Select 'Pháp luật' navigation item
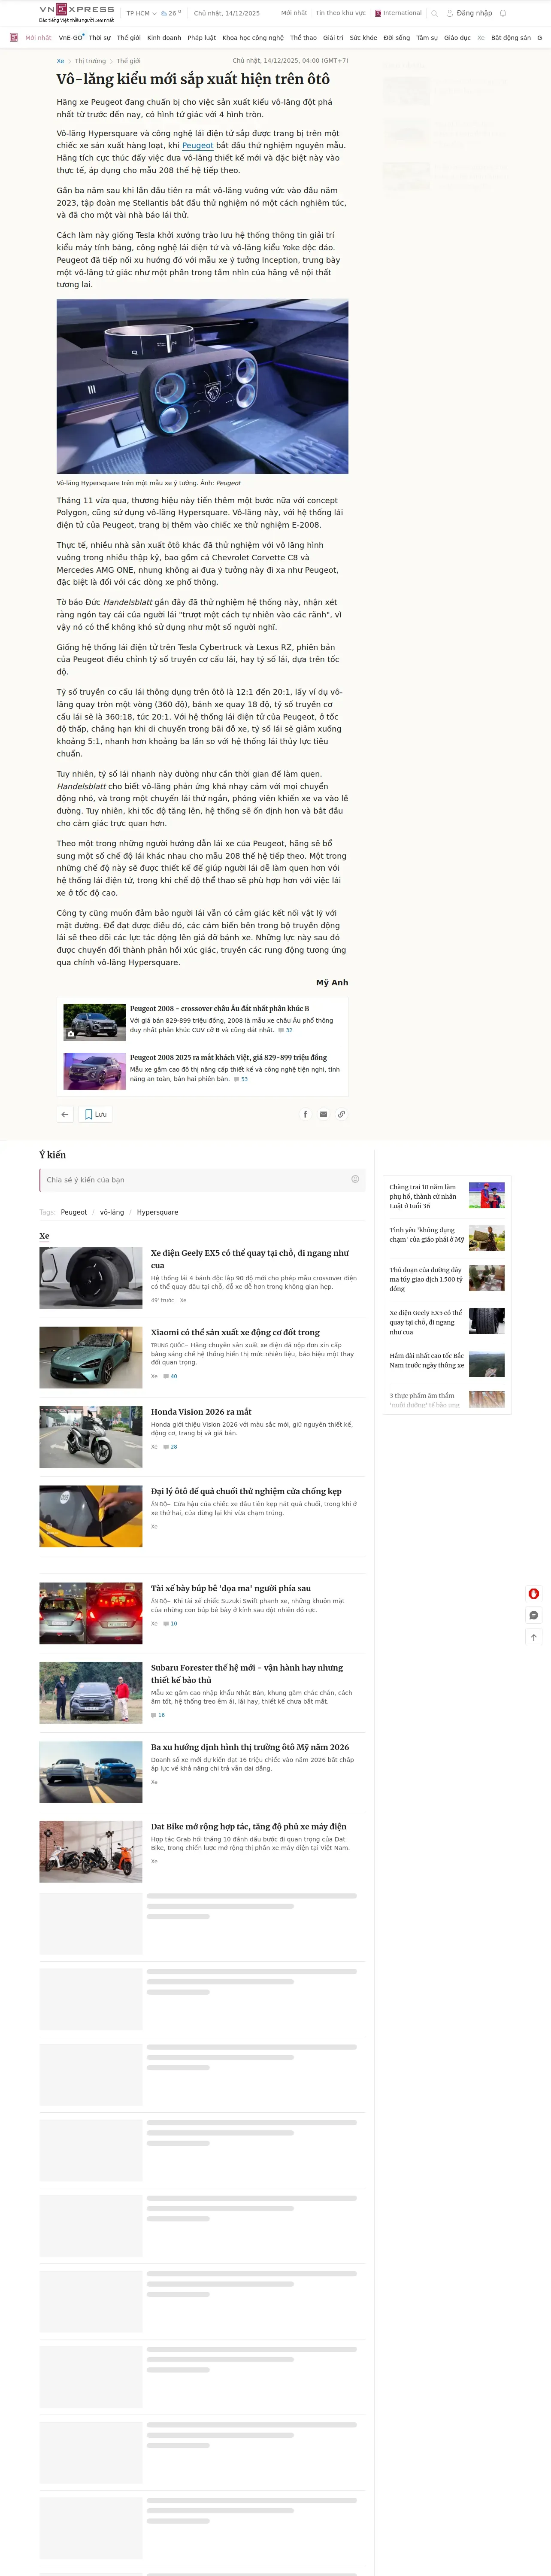 tap(202, 38)
